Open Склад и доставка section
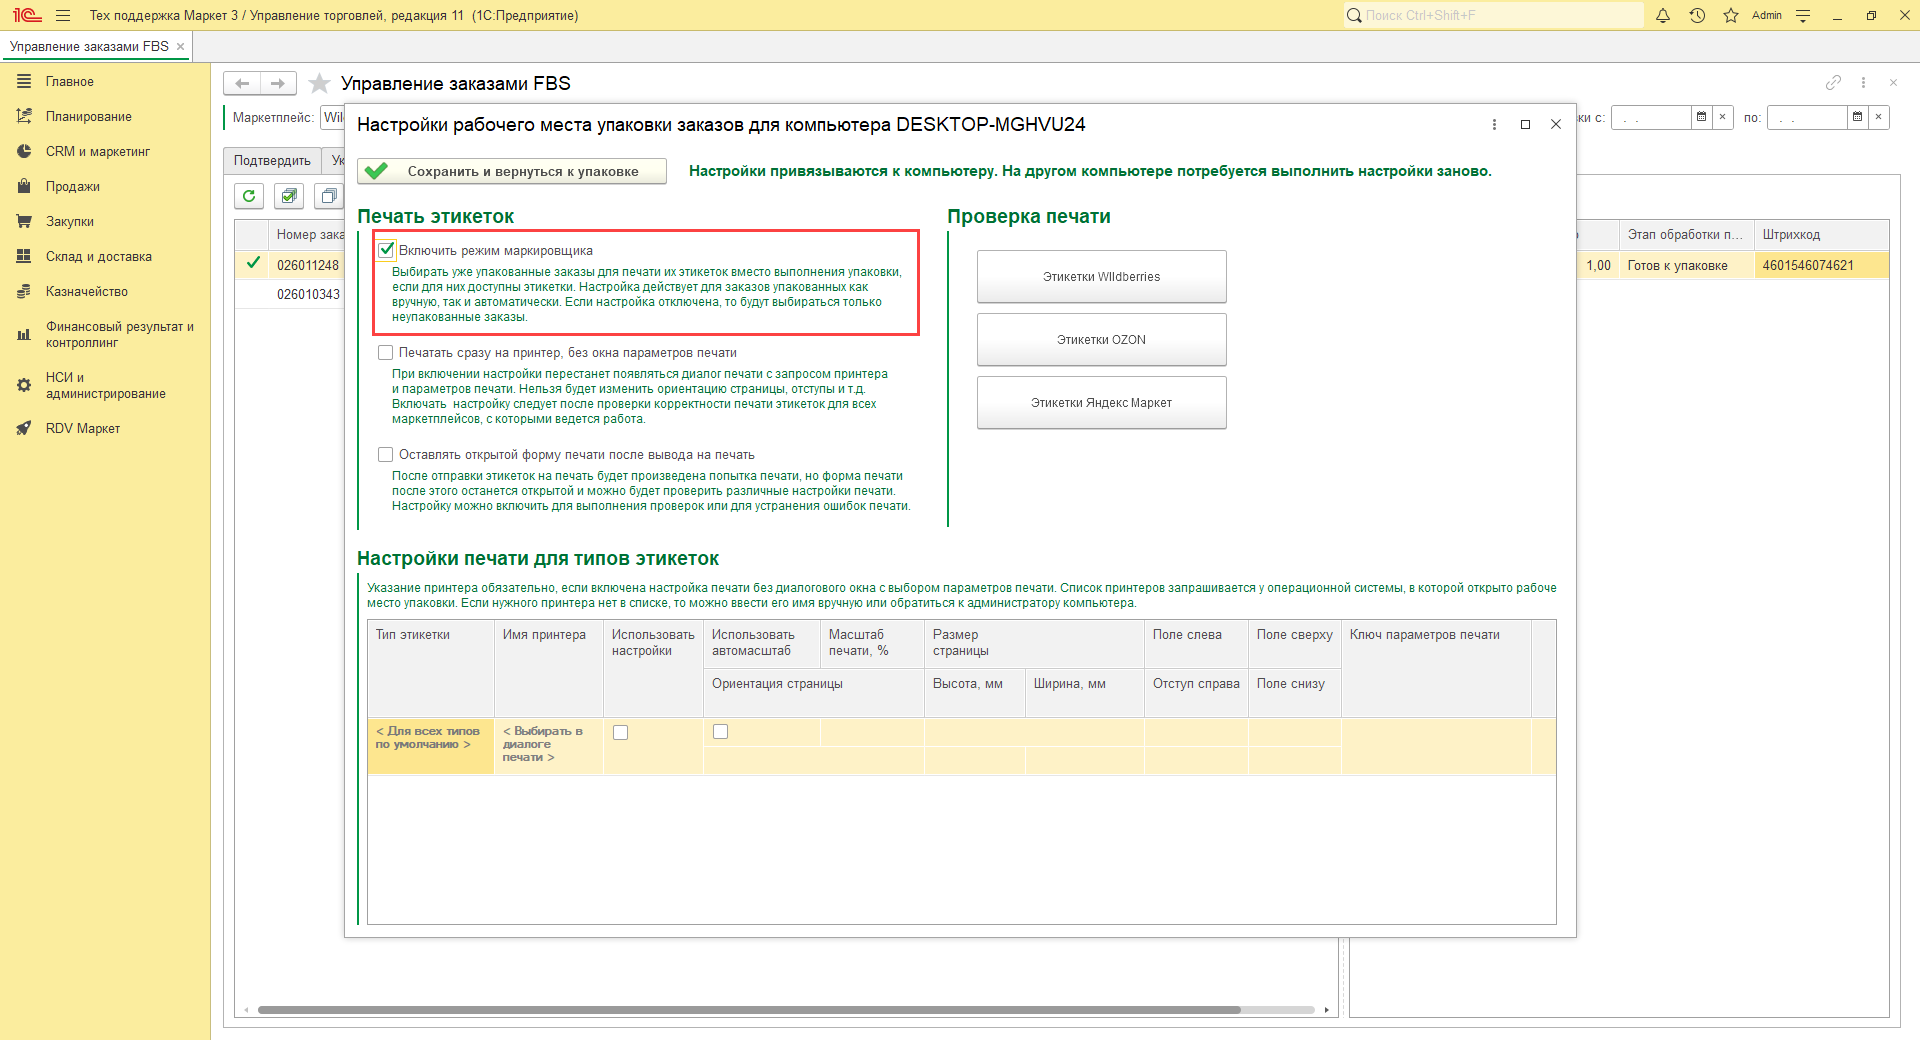This screenshot has height=1040, width=1920. tap(98, 257)
